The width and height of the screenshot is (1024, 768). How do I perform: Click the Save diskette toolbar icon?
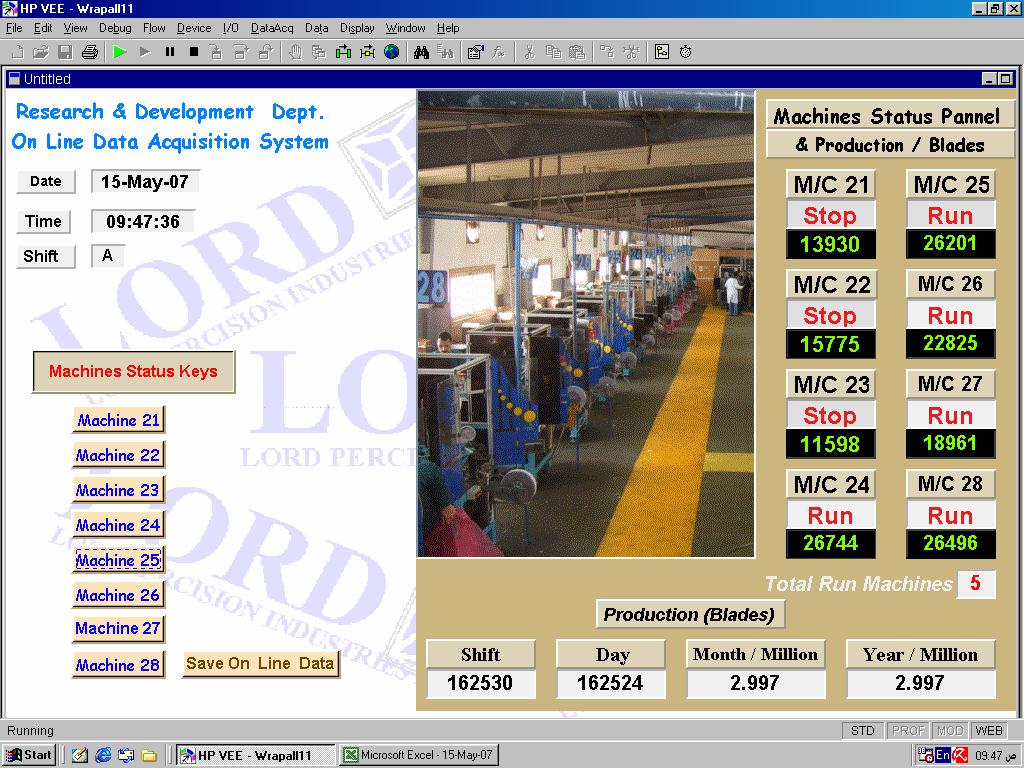[x=65, y=52]
